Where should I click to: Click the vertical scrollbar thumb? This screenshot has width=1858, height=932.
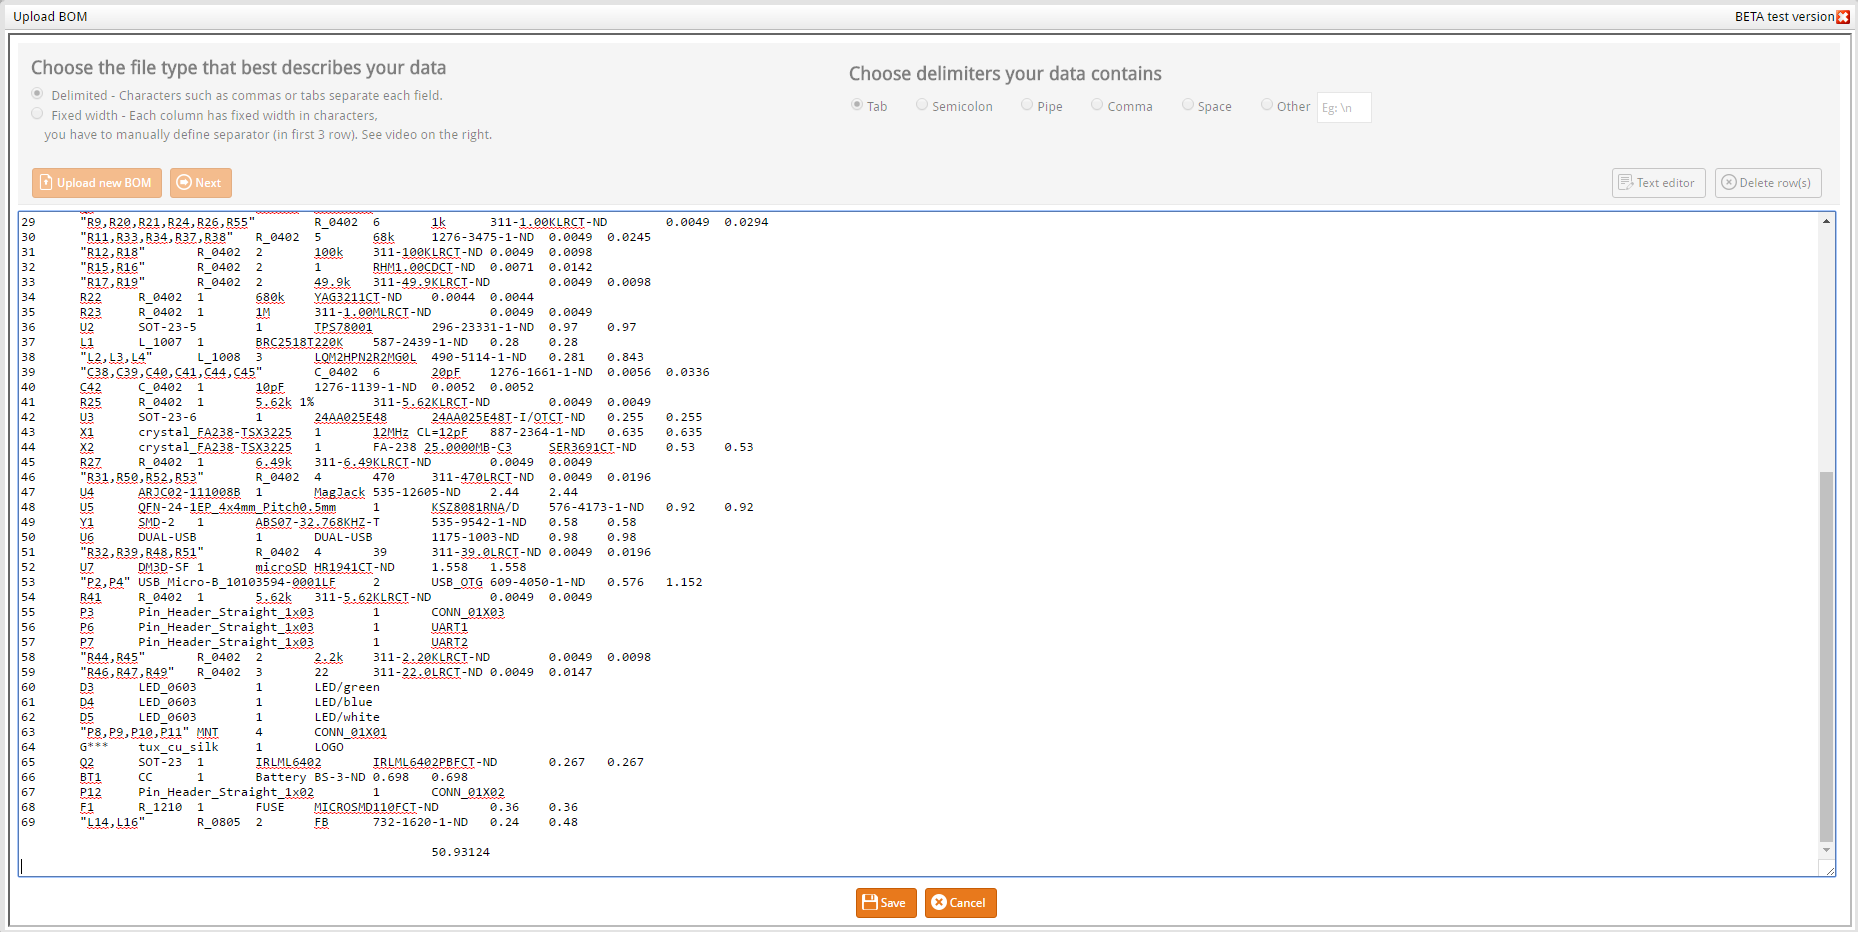click(1826, 656)
